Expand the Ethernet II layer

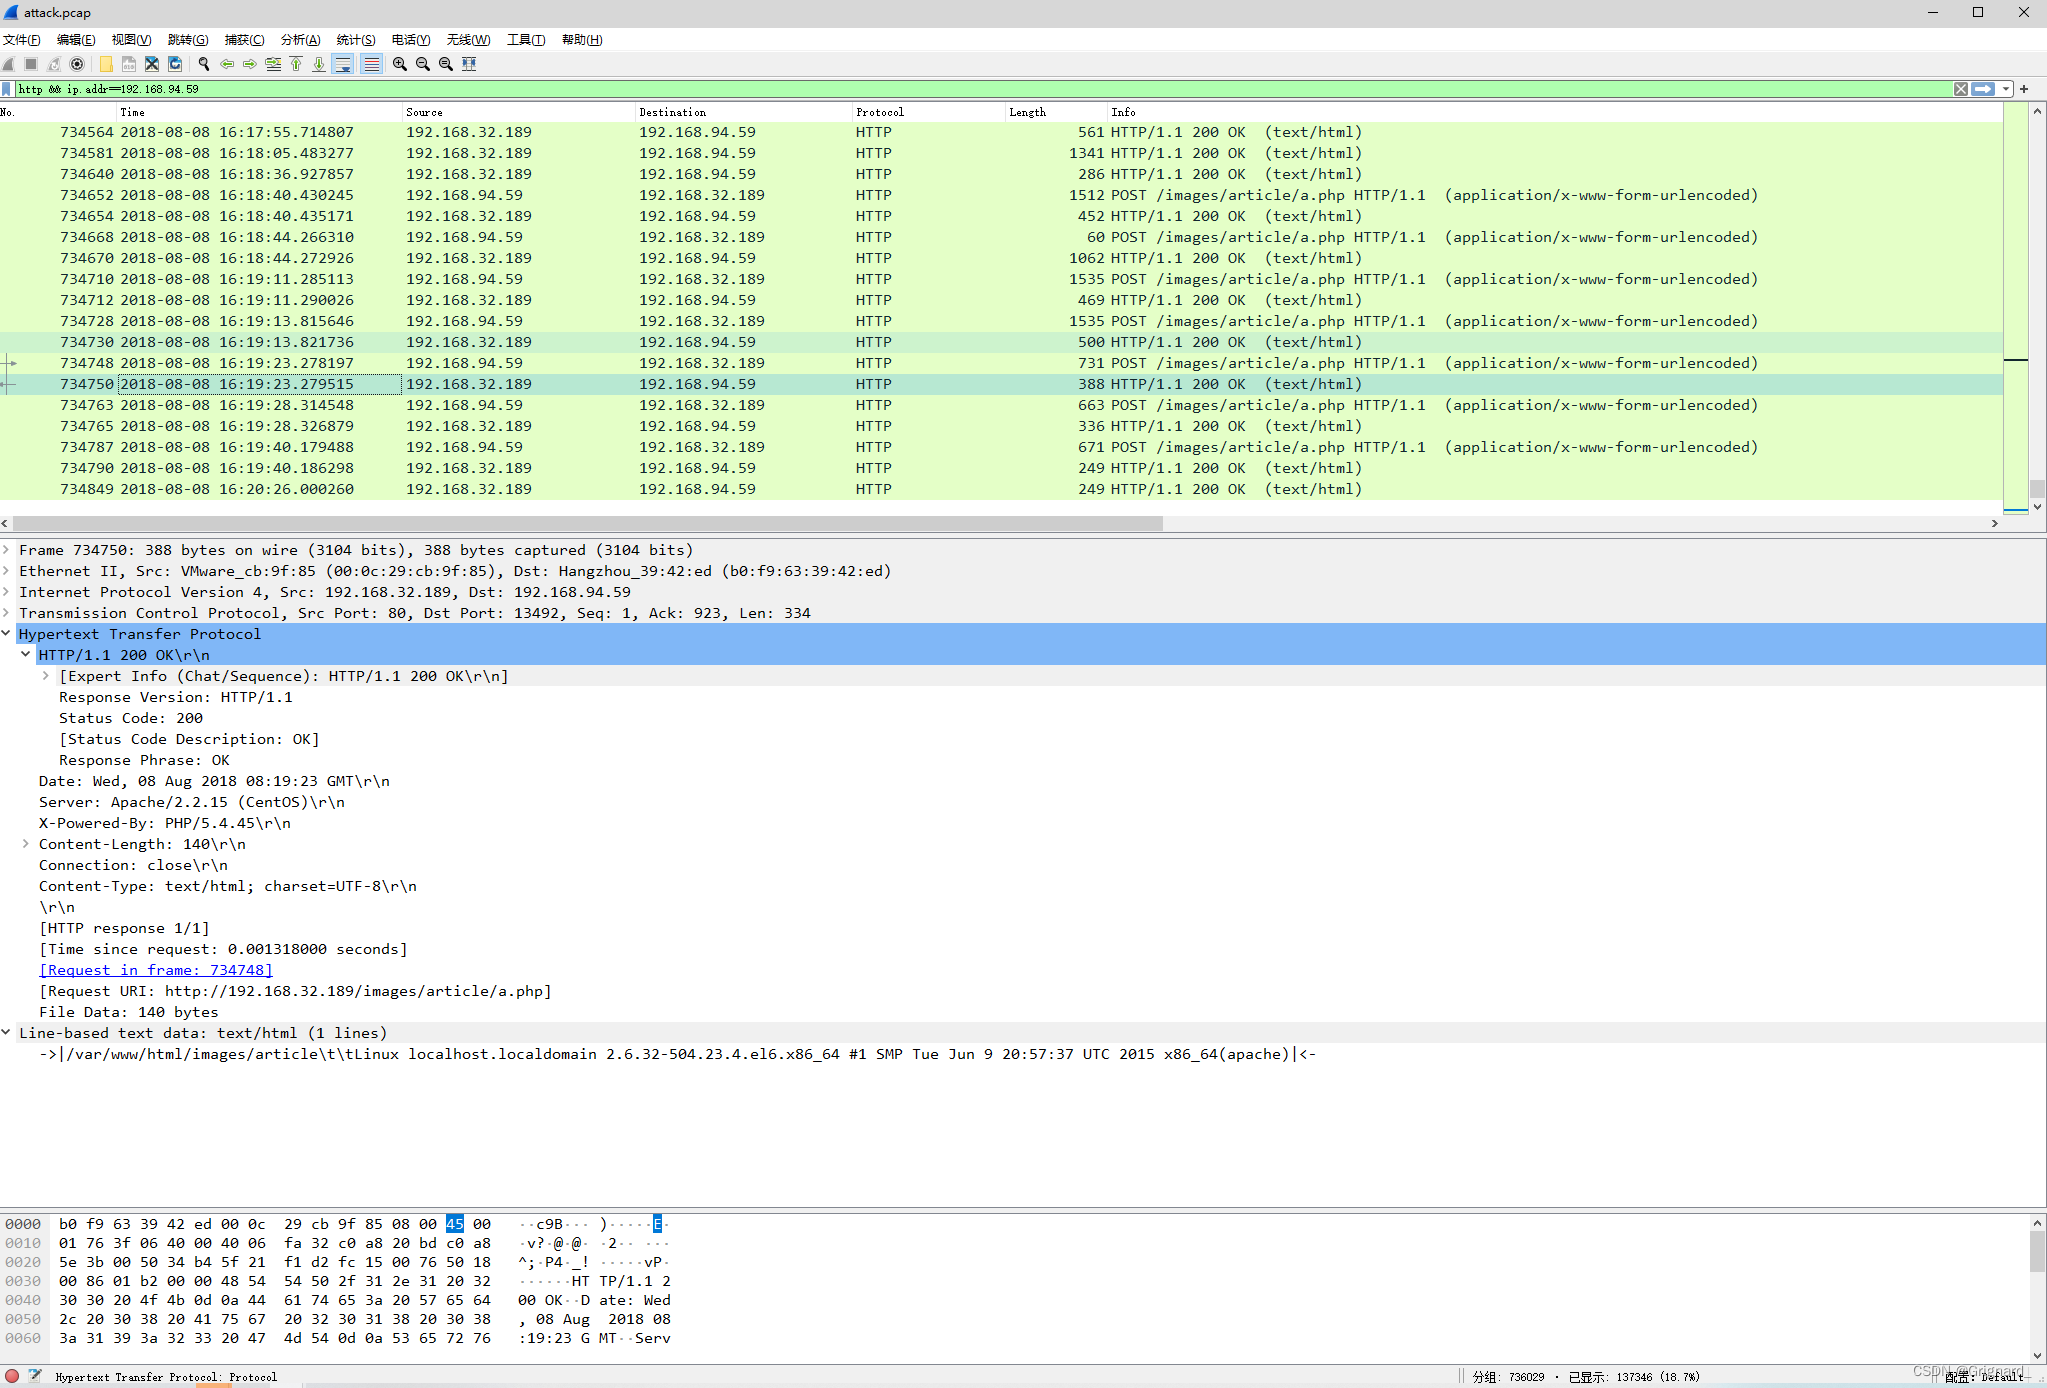pos(6,571)
